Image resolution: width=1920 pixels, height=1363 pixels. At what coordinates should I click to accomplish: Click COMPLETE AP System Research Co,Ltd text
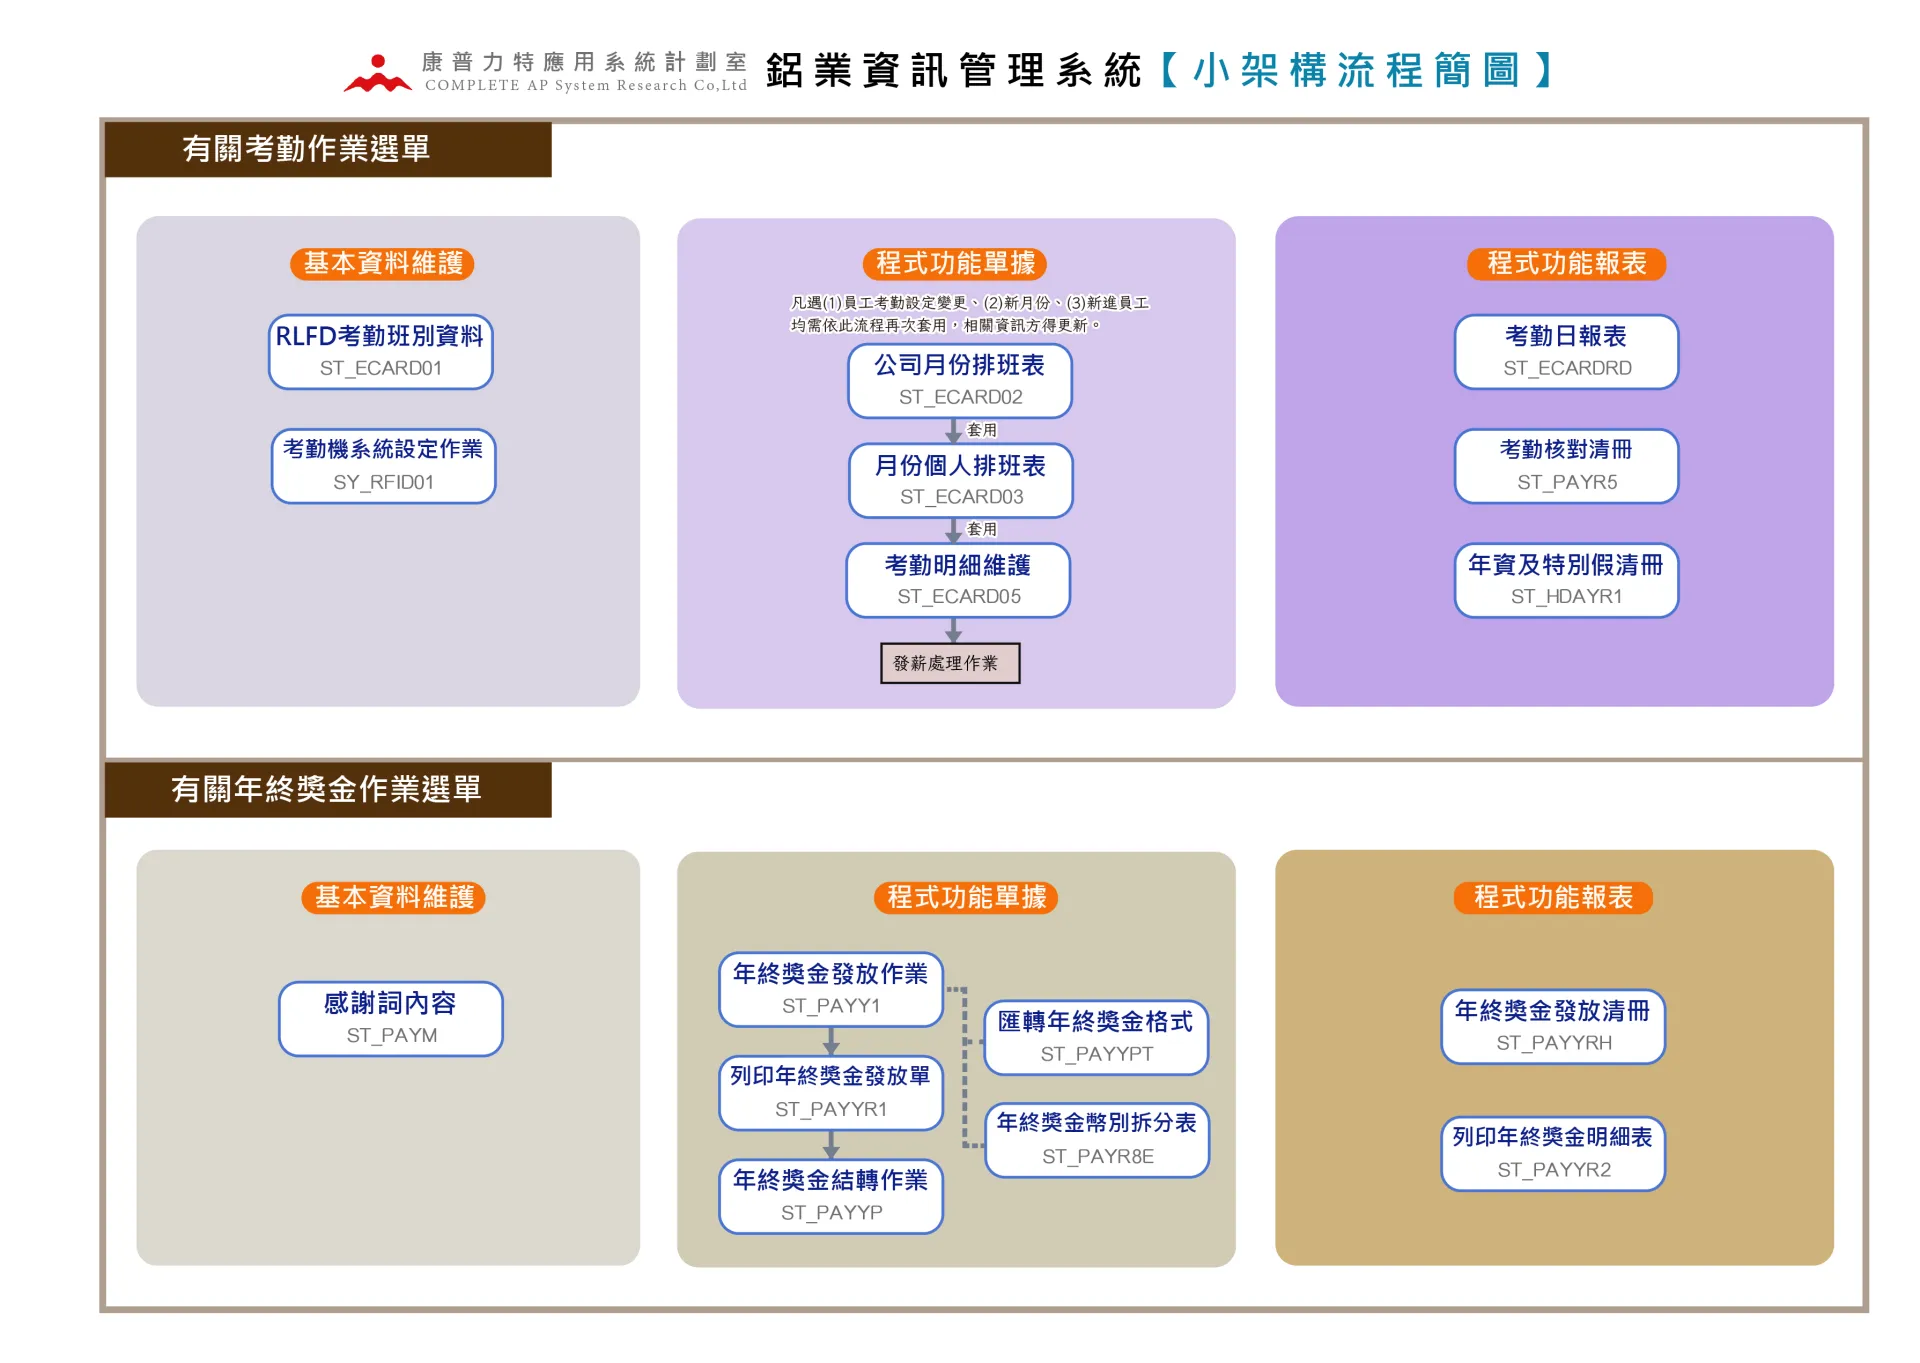(x=586, y=85)
